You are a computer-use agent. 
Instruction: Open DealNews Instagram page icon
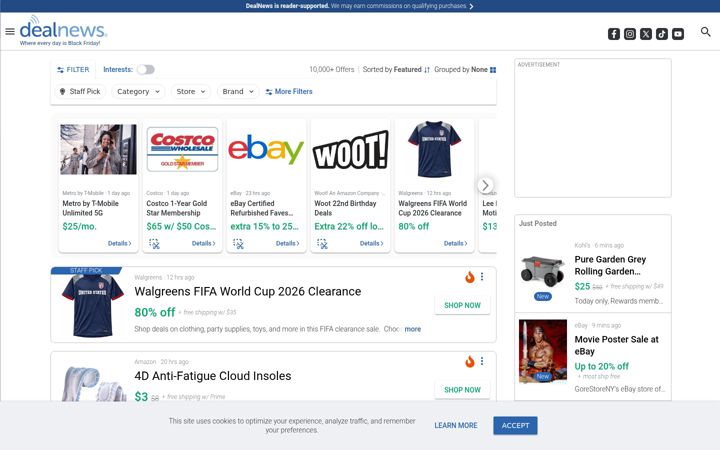[630, 34]
